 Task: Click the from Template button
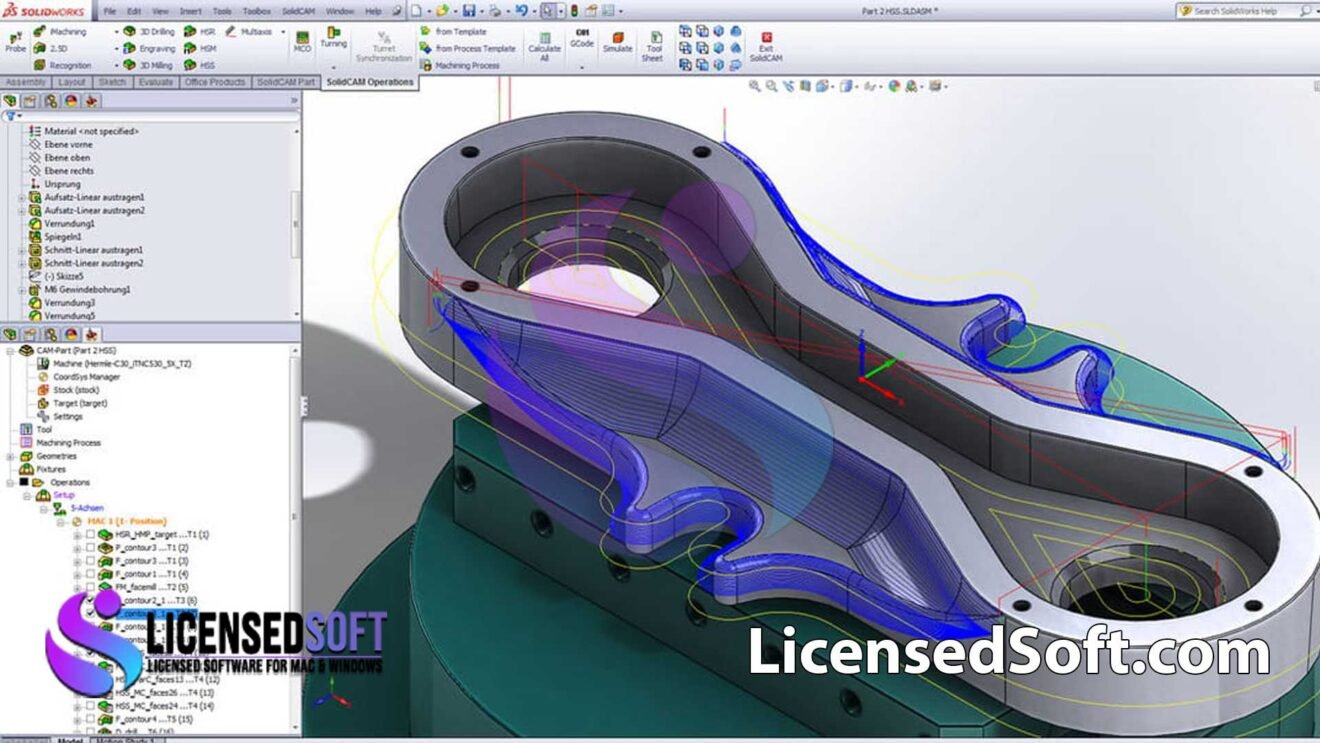point(453,32)
